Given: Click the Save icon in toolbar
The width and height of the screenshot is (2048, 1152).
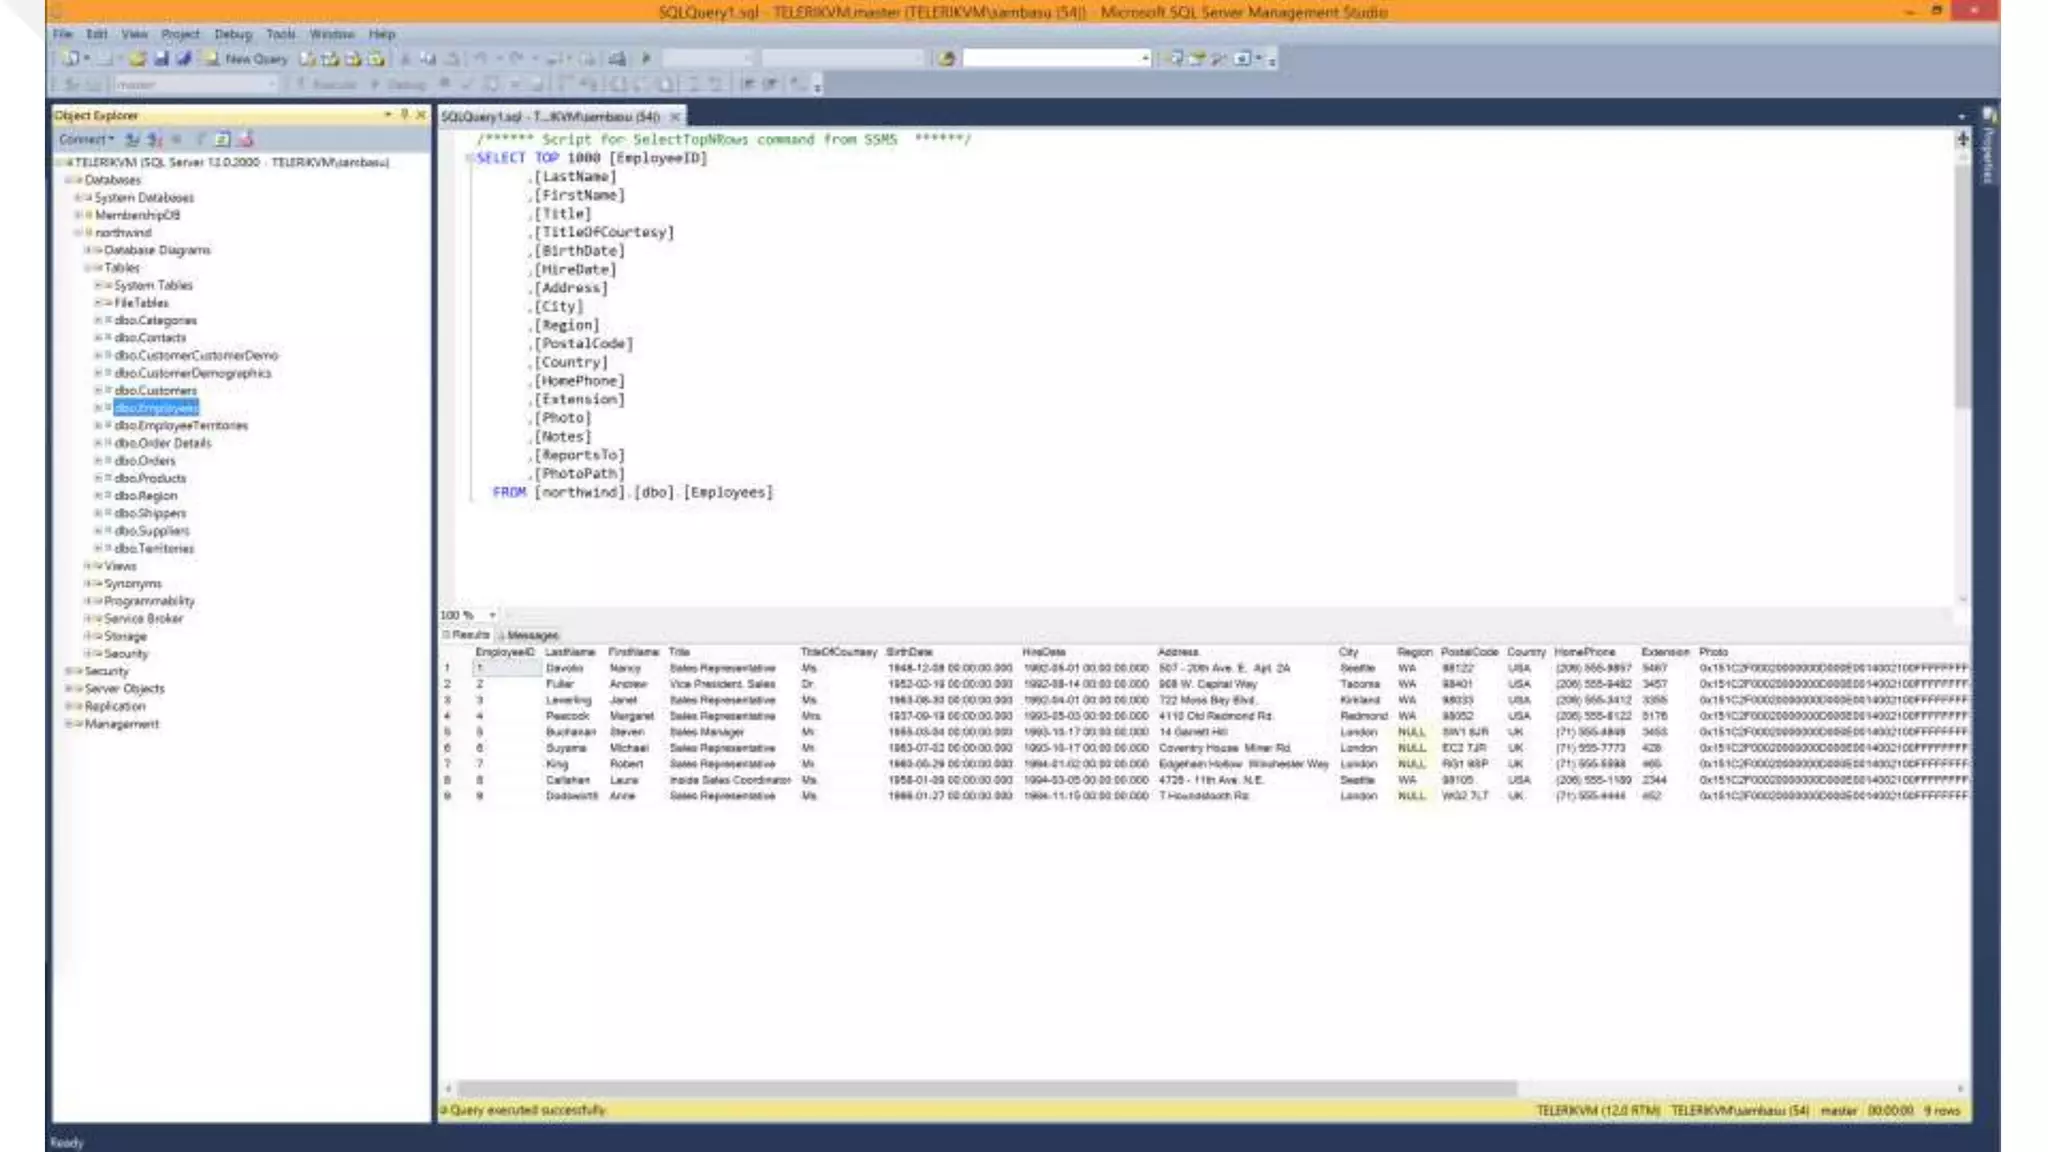Looking at the screenshot, I should pos(161,59).
